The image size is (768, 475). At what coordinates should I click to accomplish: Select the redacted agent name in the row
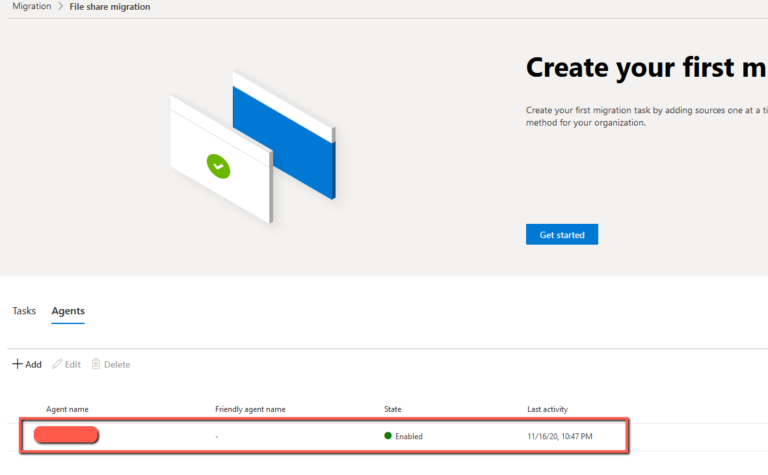pyautogui.click(x=66, y=435)
